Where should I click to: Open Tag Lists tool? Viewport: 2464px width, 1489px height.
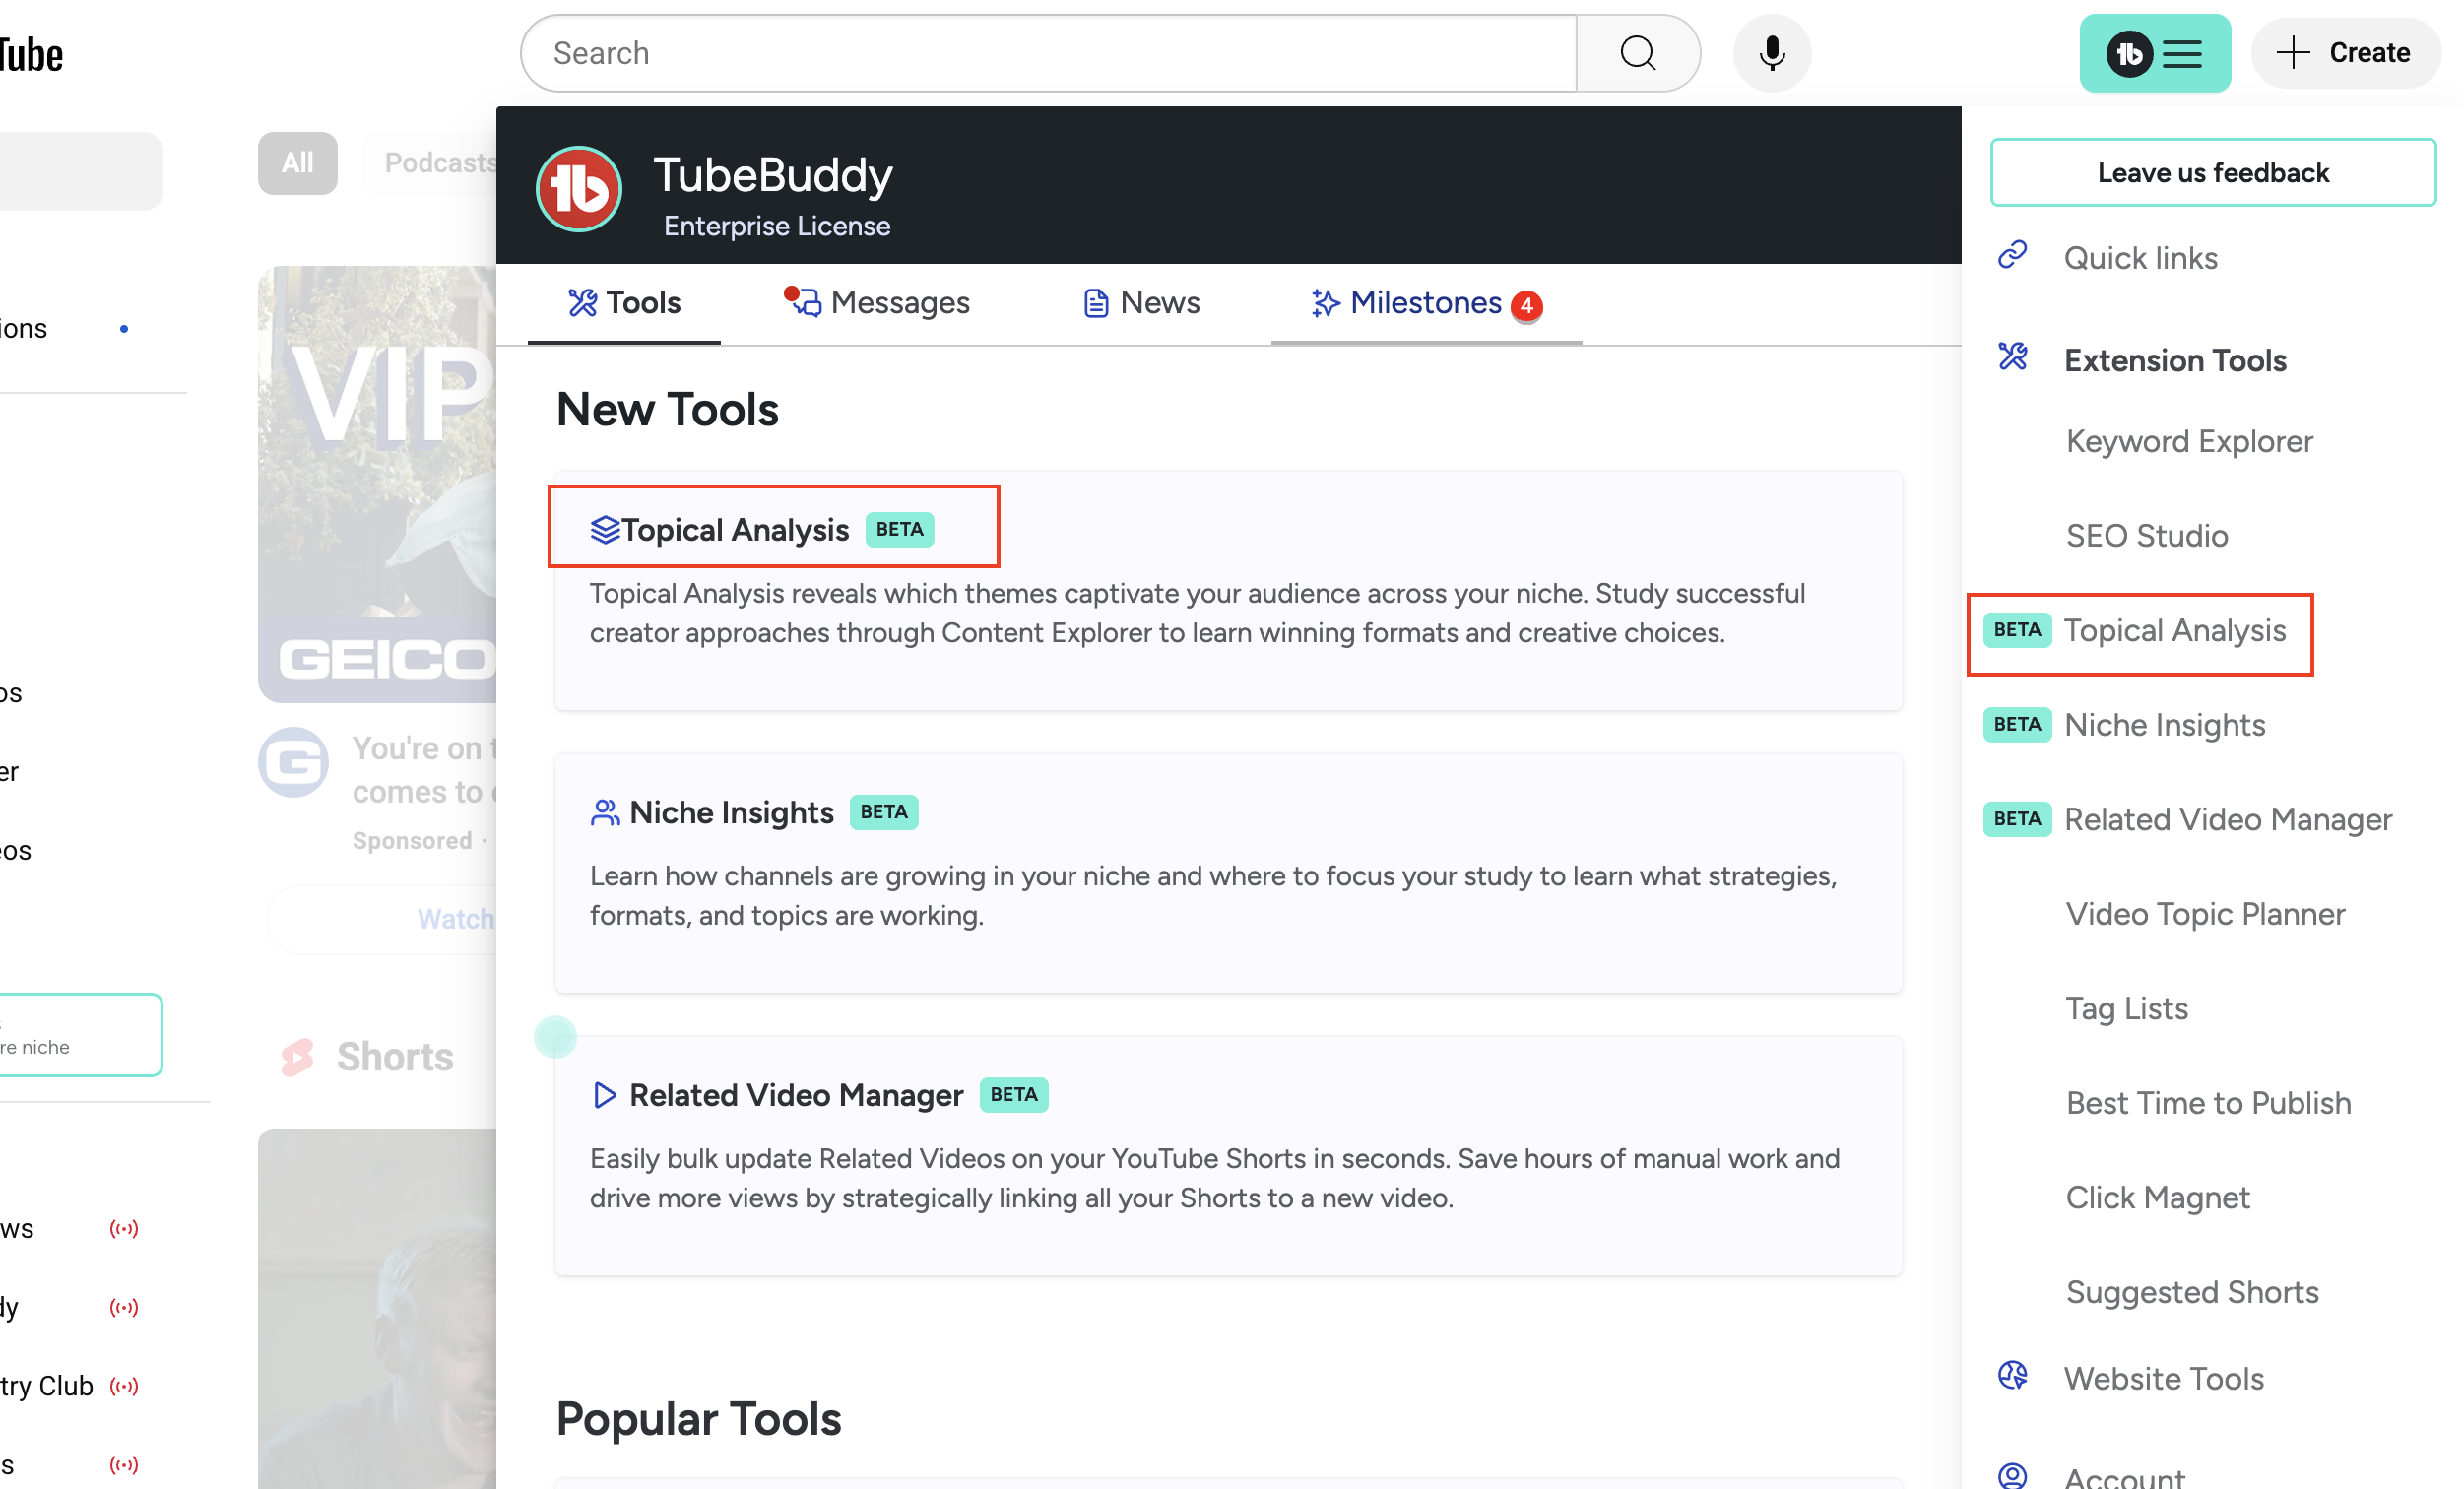(2127, 1008)
